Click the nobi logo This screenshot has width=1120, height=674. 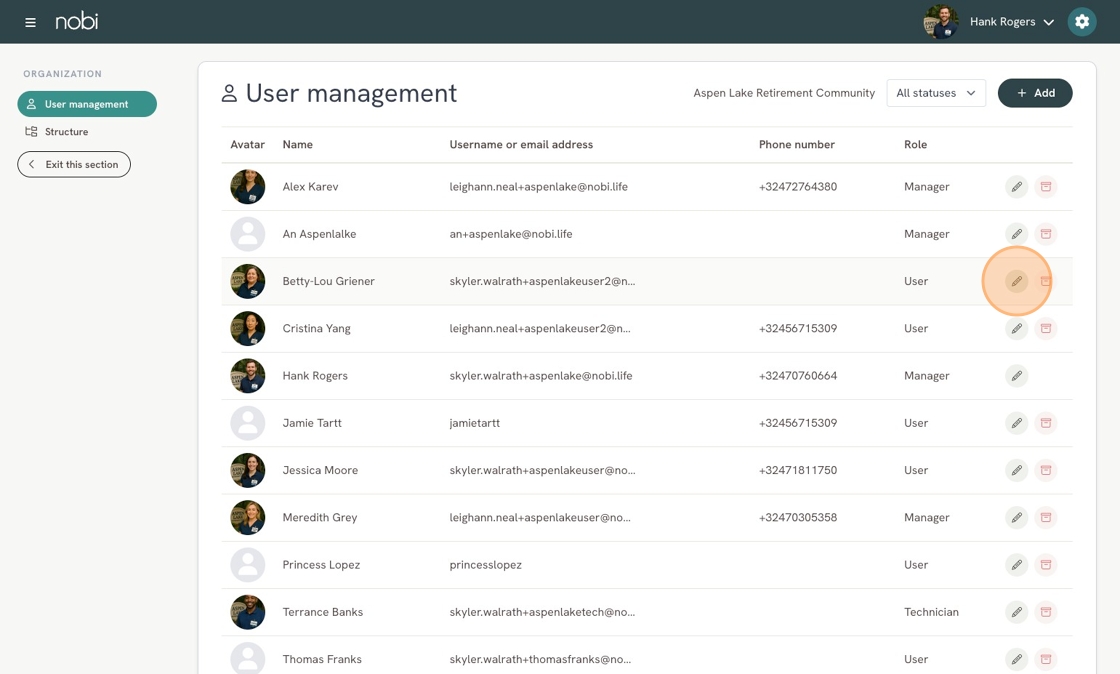click(x=77, y=21)
